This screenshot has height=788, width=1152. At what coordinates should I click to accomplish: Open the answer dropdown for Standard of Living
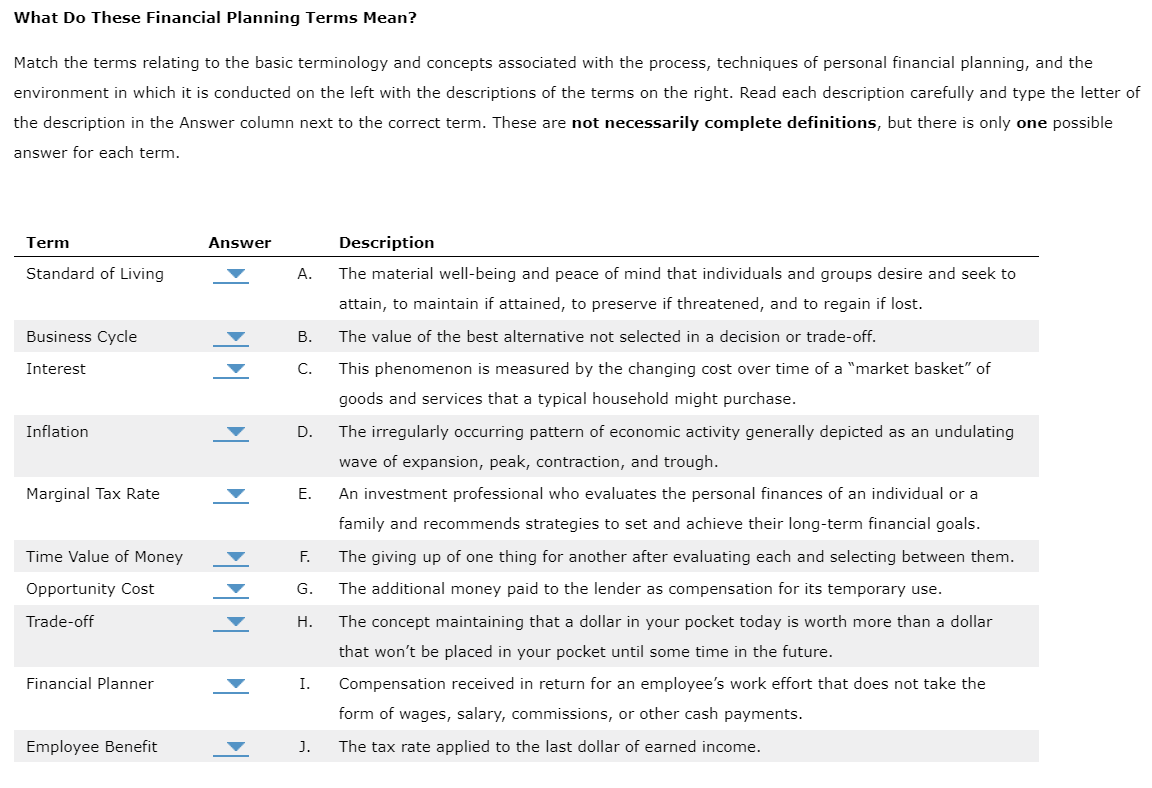[231, 274]
